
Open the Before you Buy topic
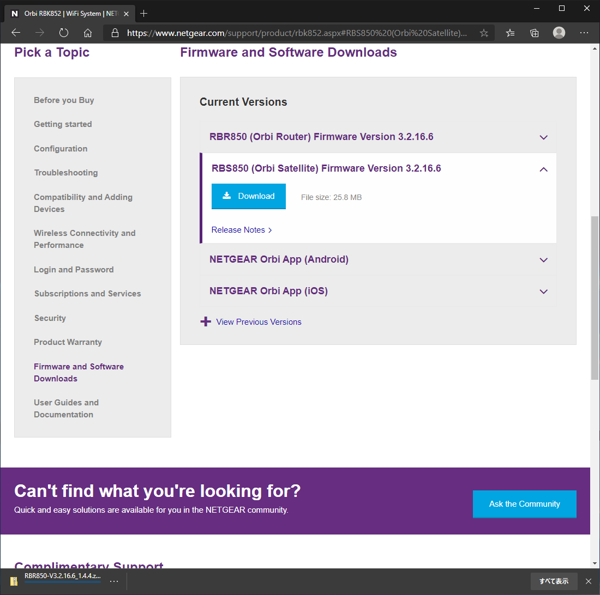tap(64, 100)
